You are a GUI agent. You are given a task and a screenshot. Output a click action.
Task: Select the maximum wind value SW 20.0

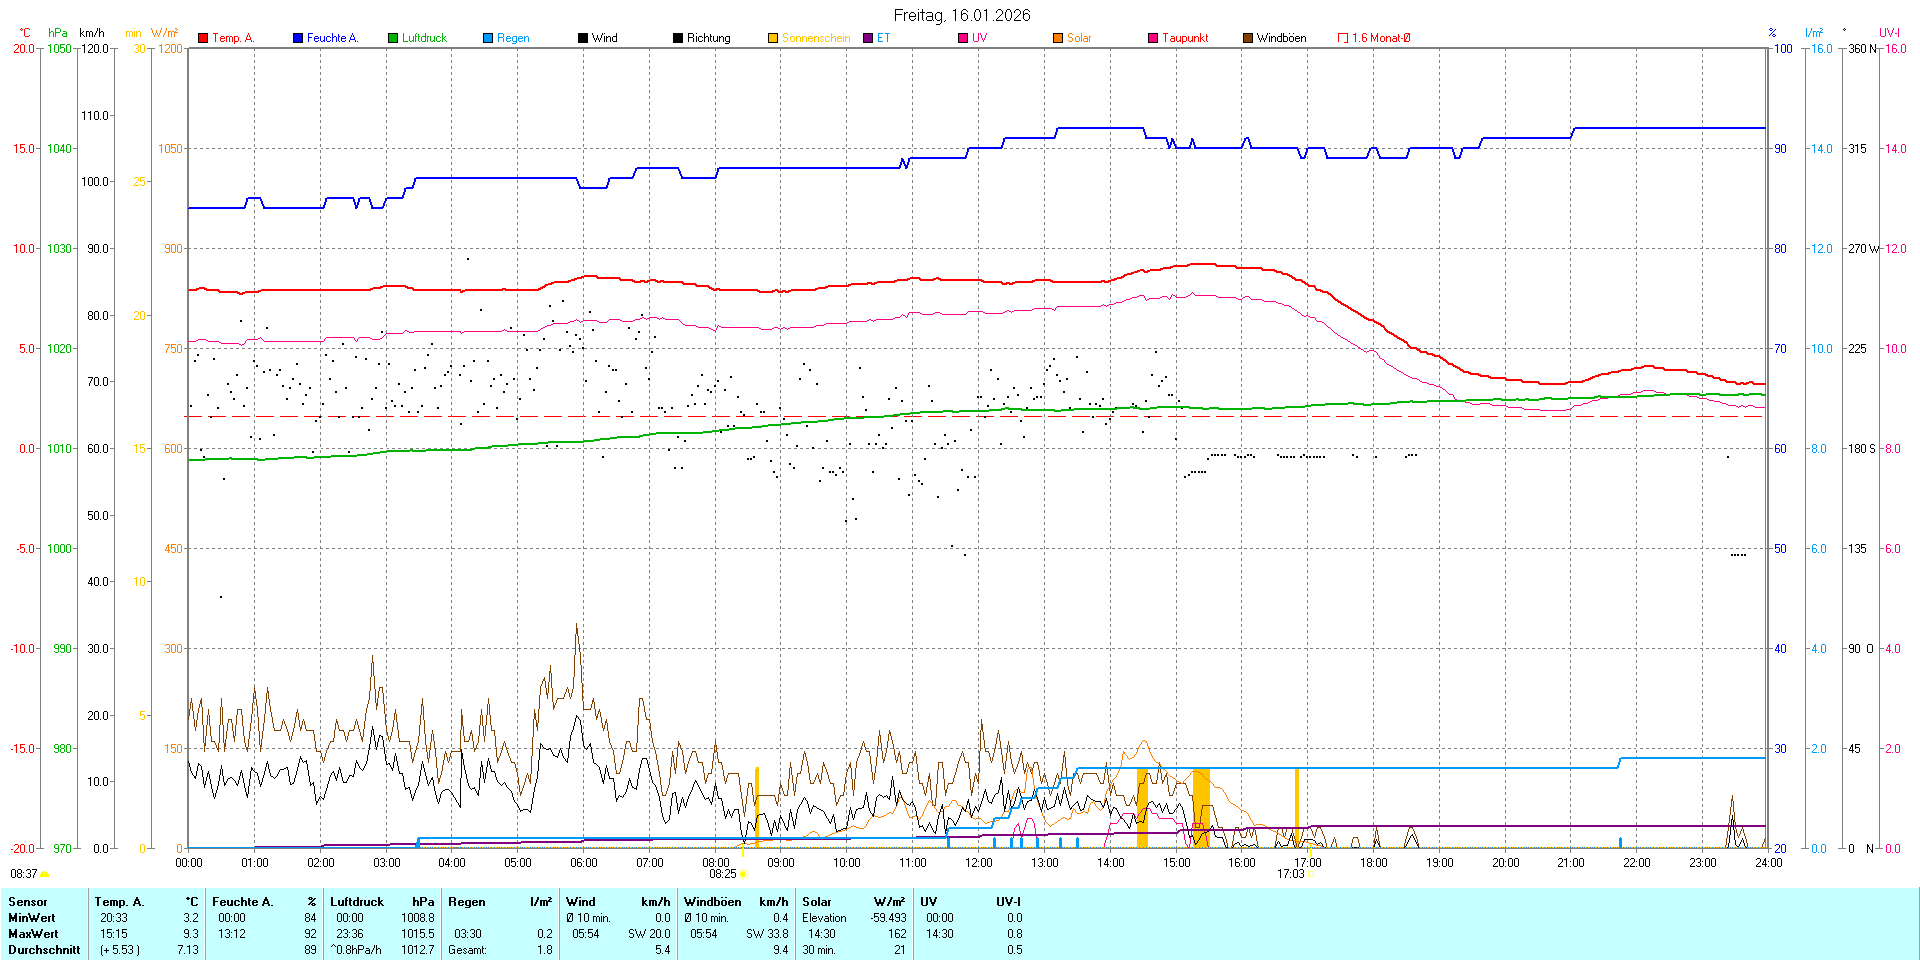click(649, 934)
